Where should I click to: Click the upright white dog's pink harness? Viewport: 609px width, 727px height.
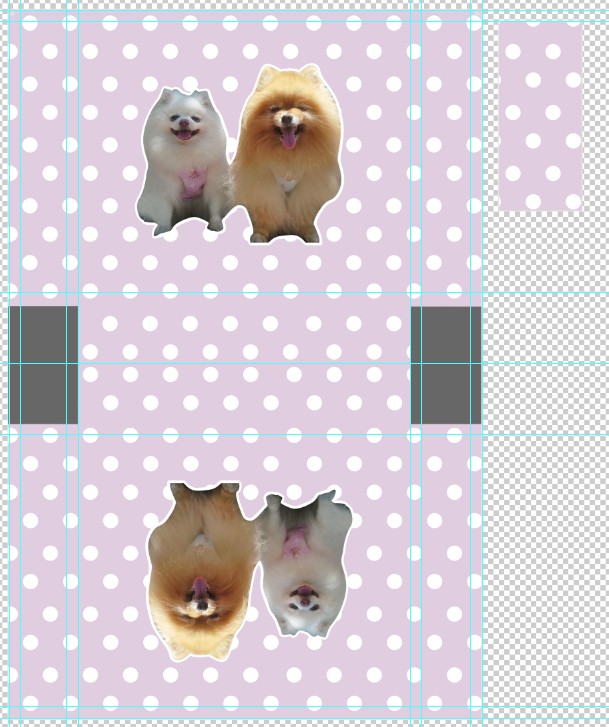pyautogui.click(x=191, y=182)
